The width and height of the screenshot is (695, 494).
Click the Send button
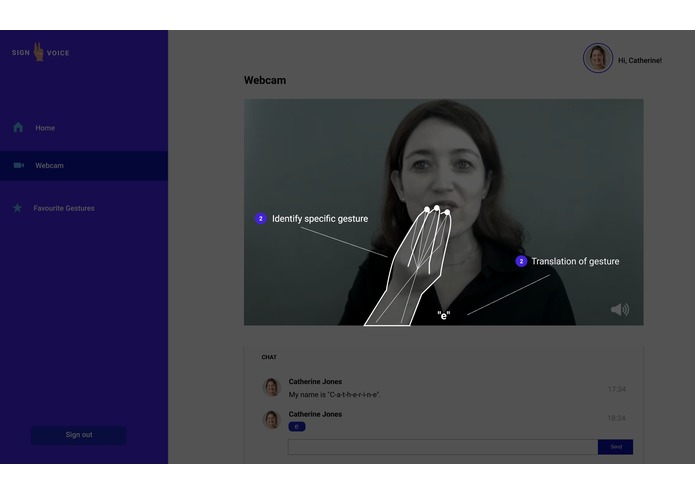click(616, 447)
